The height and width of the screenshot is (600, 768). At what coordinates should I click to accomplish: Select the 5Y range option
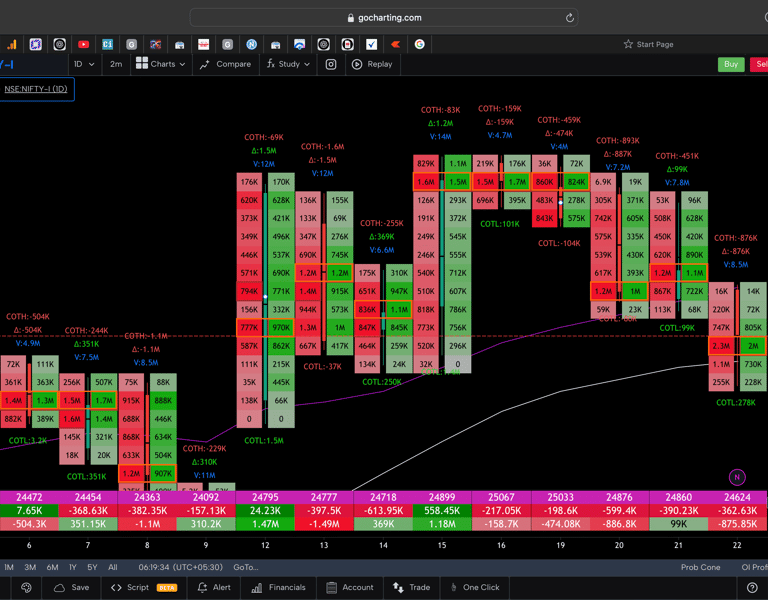[x=92, y=567]
